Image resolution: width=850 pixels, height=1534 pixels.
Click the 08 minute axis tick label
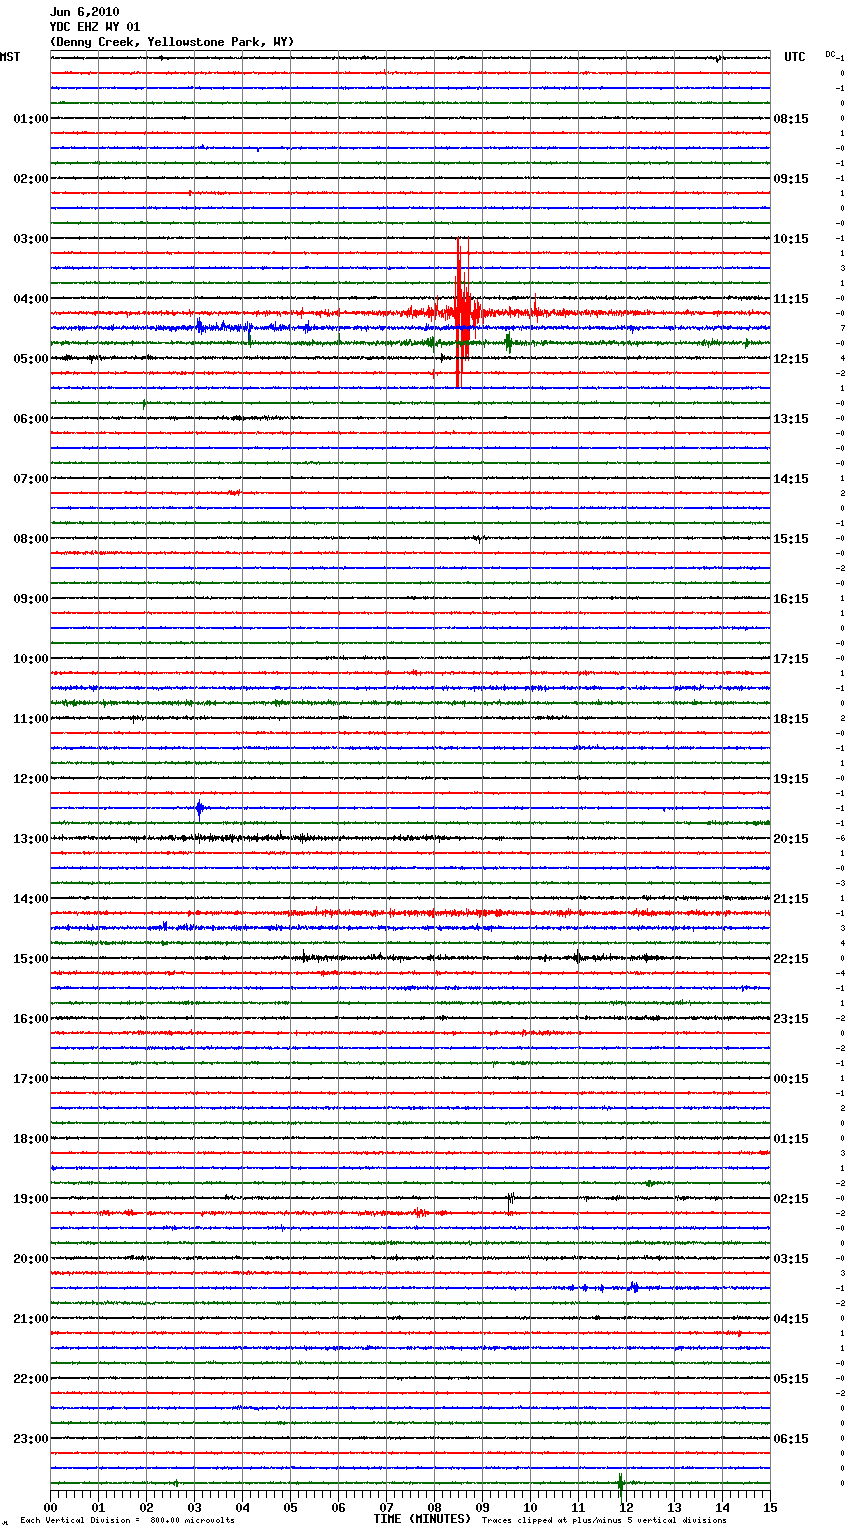click(434, 1507)
